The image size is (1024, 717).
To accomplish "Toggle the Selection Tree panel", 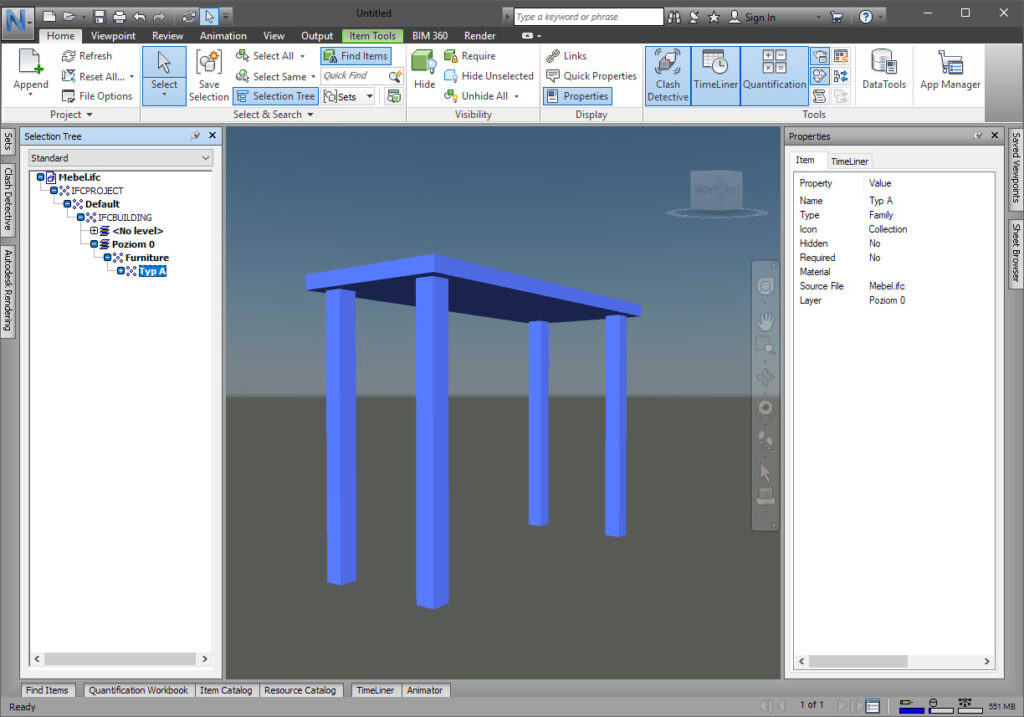I will point(275,96).
